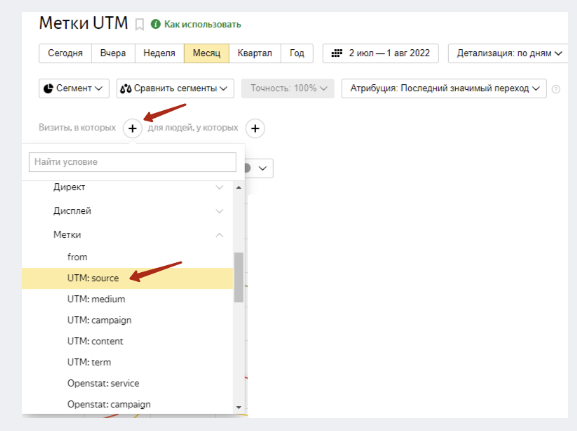Collapse the Метки condition group
This screenshot has width=577, height=431.
[128, 235]
